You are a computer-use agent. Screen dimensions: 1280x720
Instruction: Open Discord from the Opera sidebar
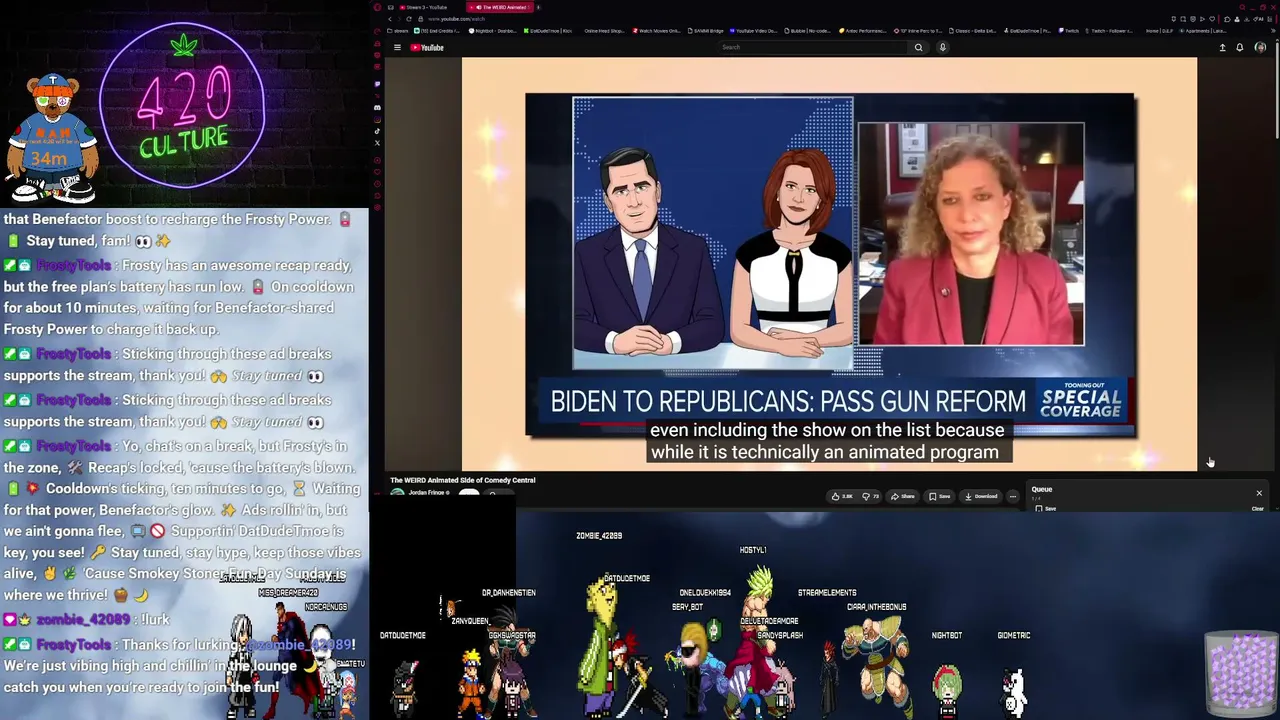point(377,107)
